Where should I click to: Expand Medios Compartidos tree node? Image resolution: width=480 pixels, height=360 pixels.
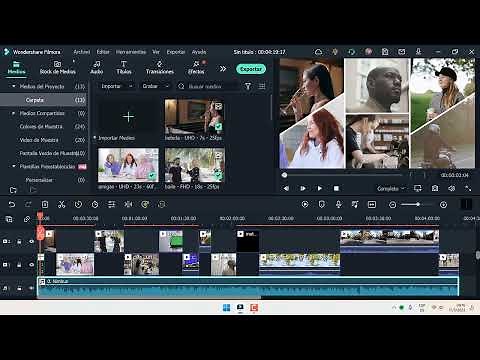14,113
